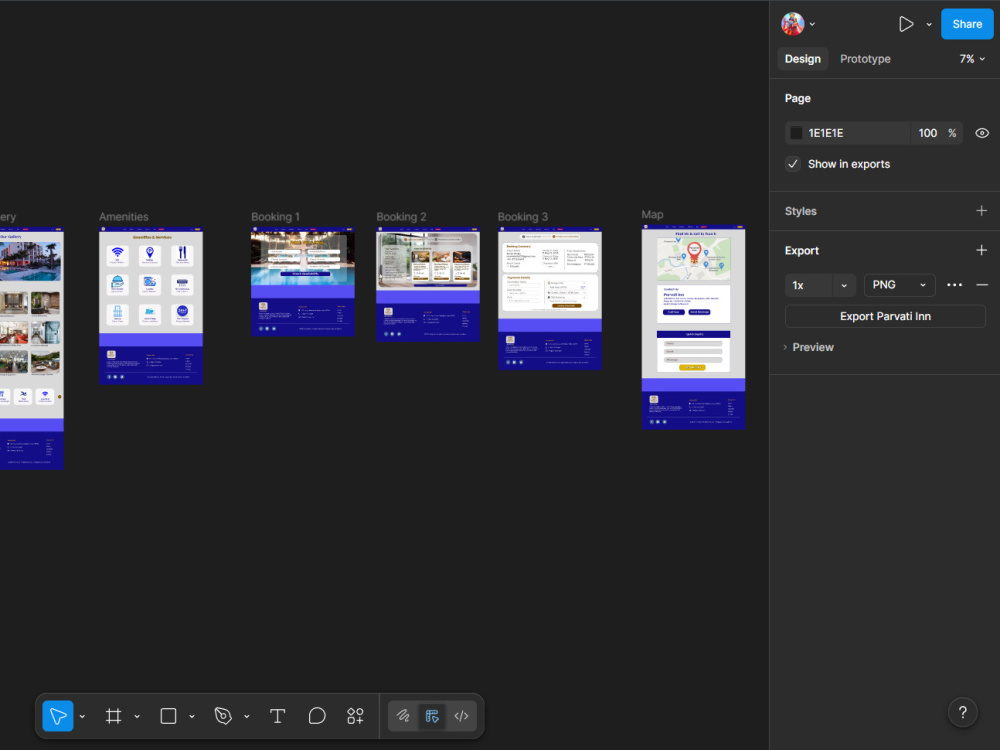Click the Export section heading
Image resolution: width=1000 pixels, height=750 pixels.
pyautogui.click(x=802, y=251)
